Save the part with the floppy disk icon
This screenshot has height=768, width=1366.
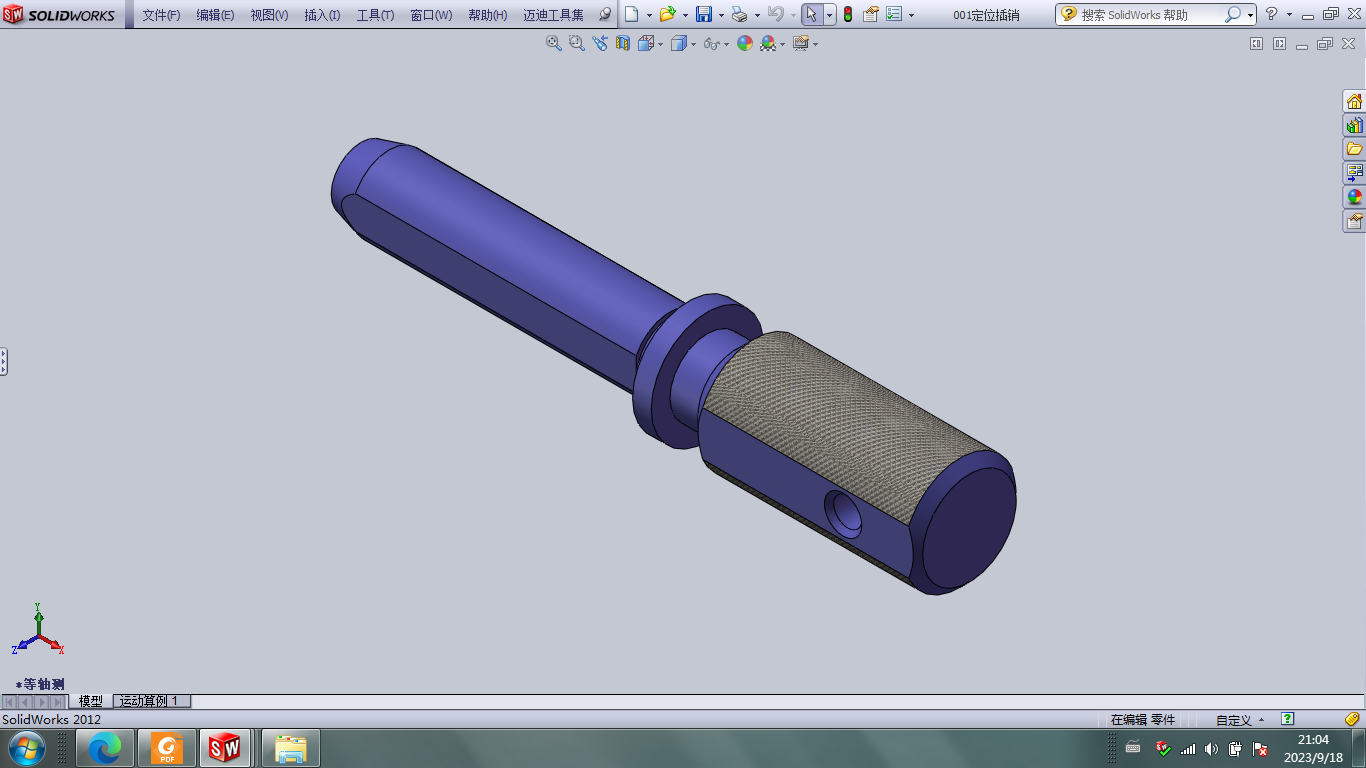pos(703,14)
